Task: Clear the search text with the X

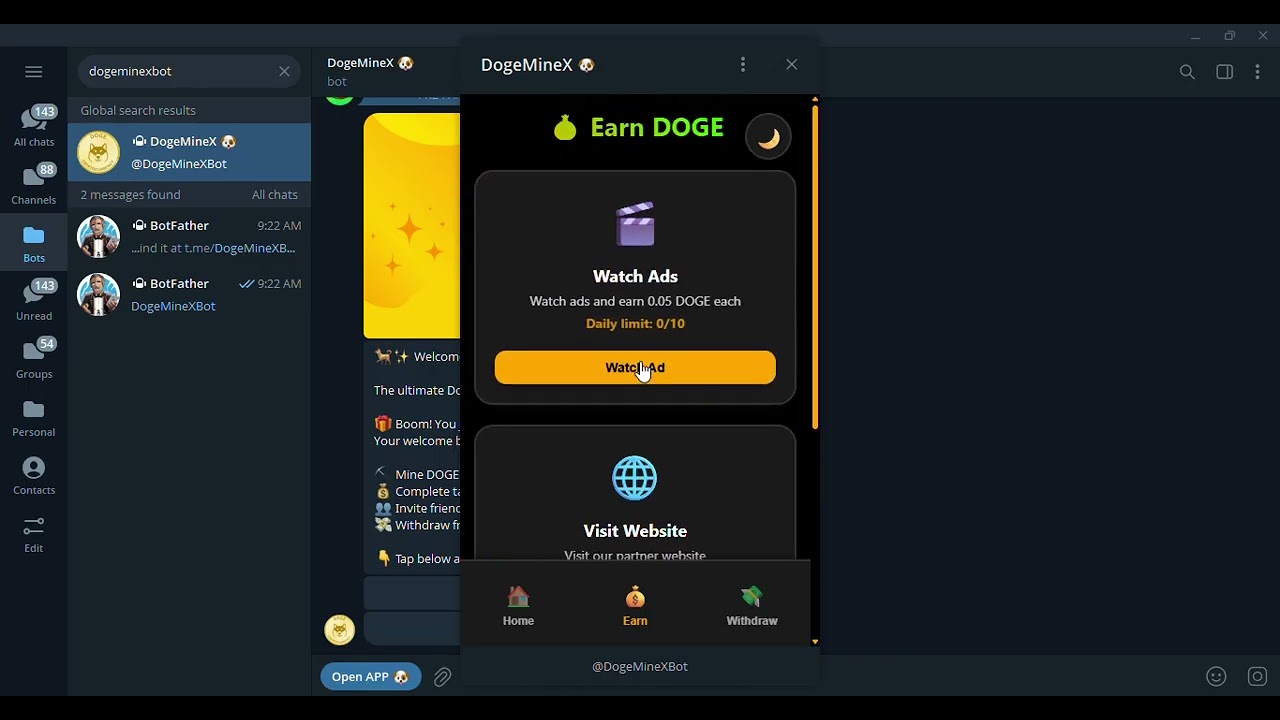Action: (x=284, y=71)
